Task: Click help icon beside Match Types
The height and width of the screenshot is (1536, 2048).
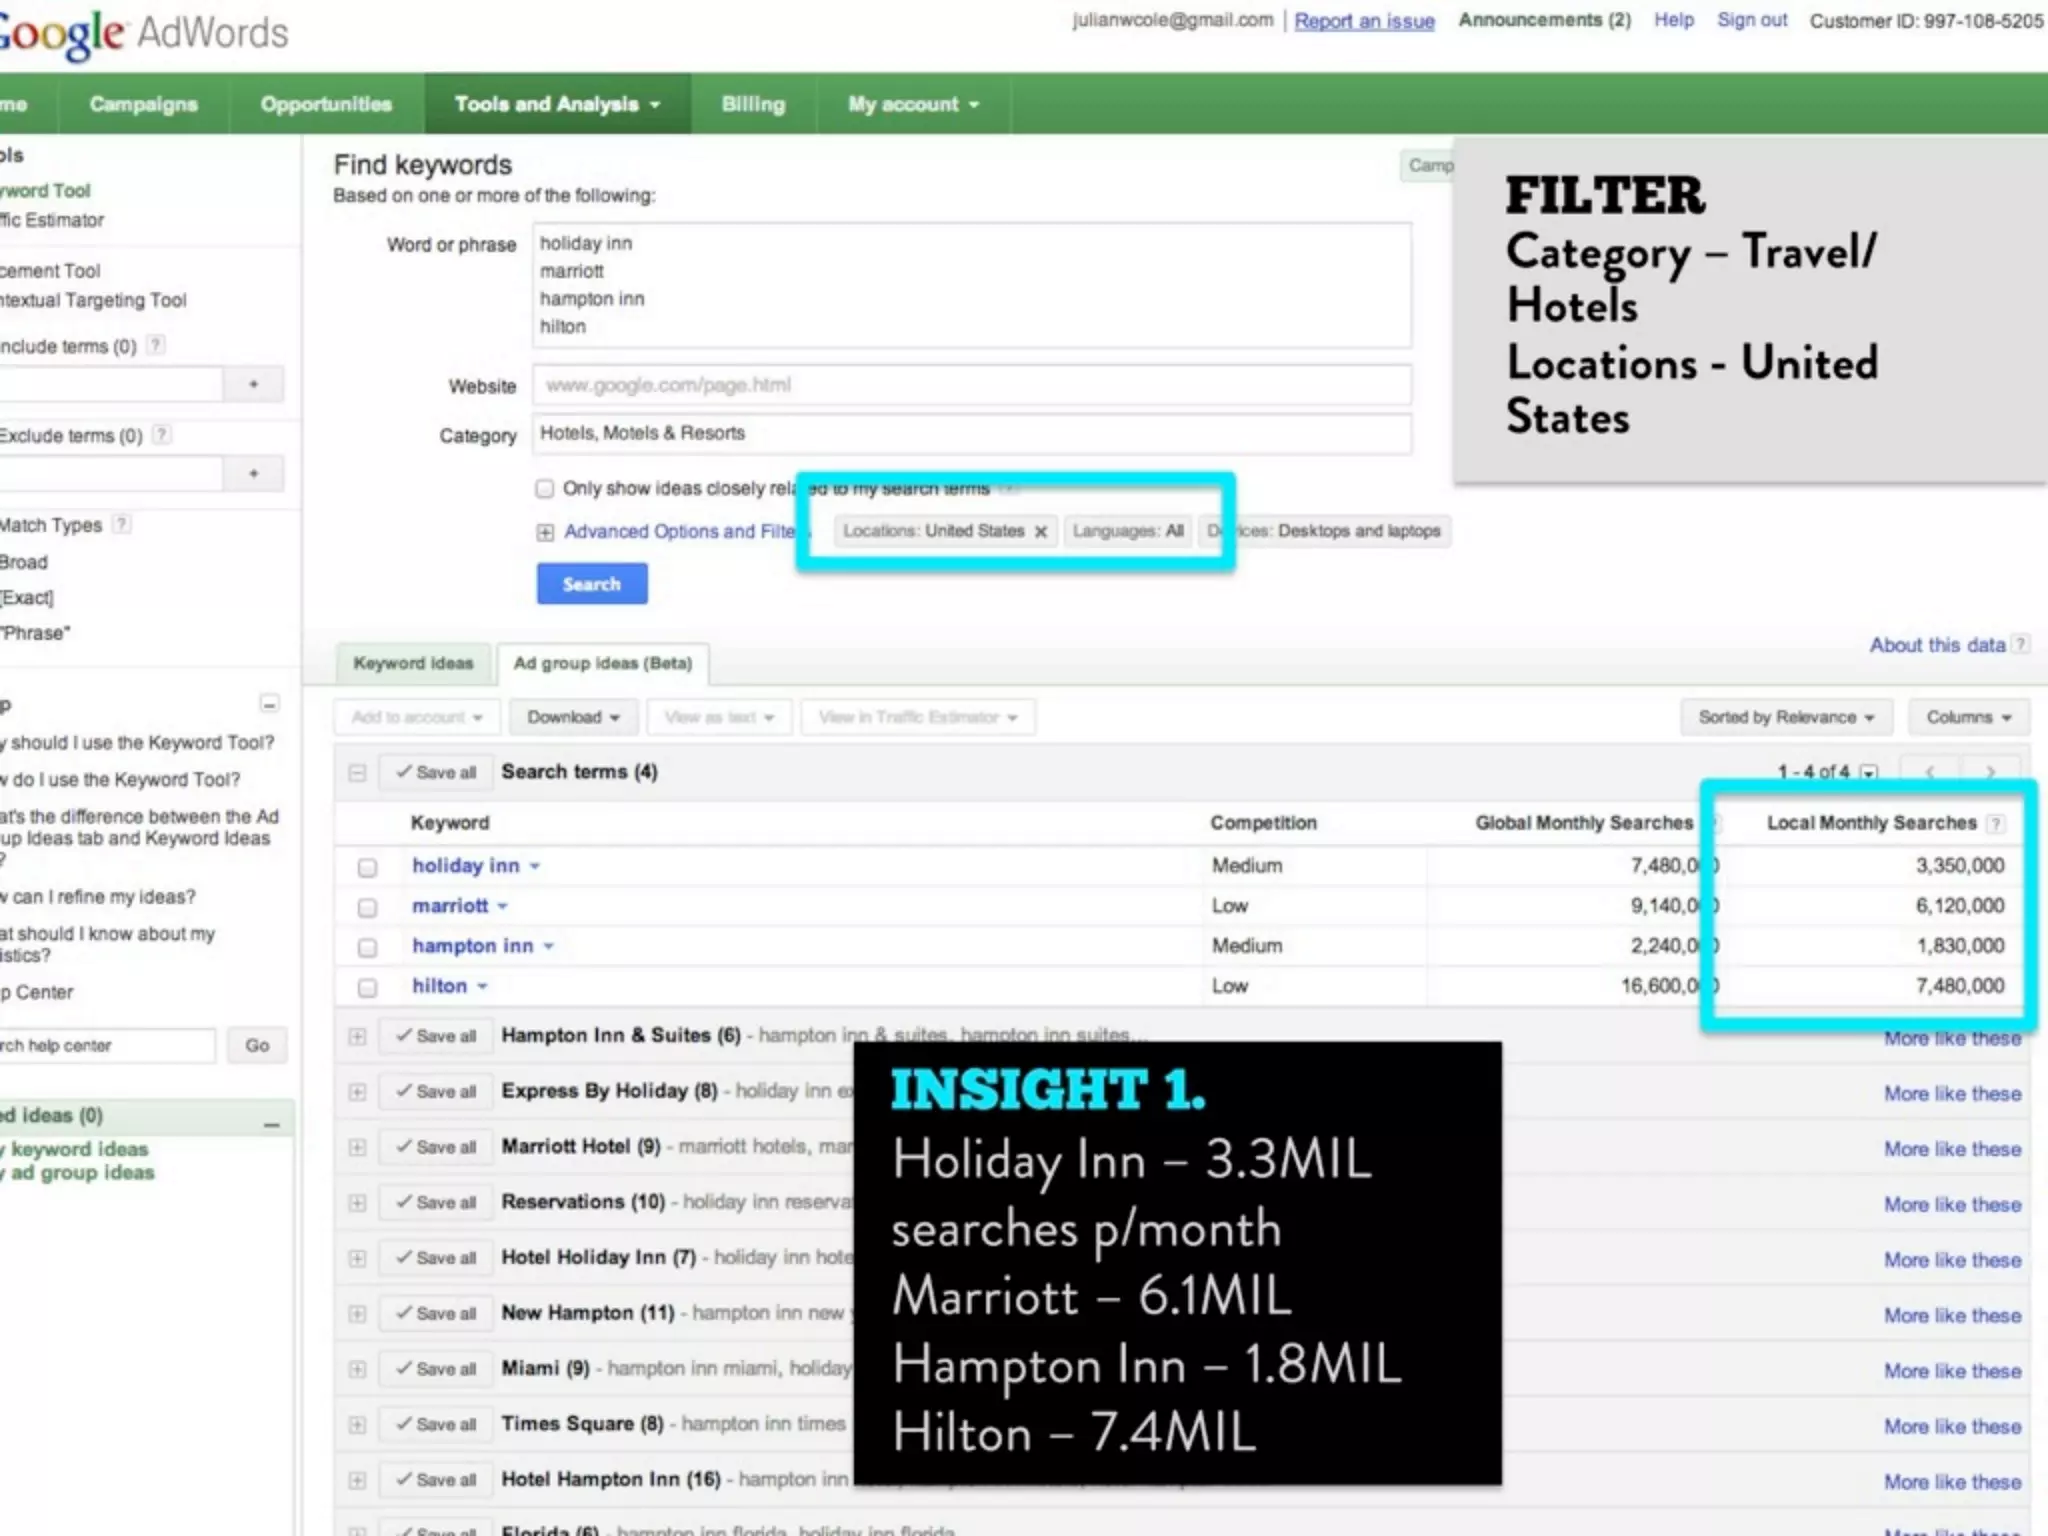Action: pos(121,524)
